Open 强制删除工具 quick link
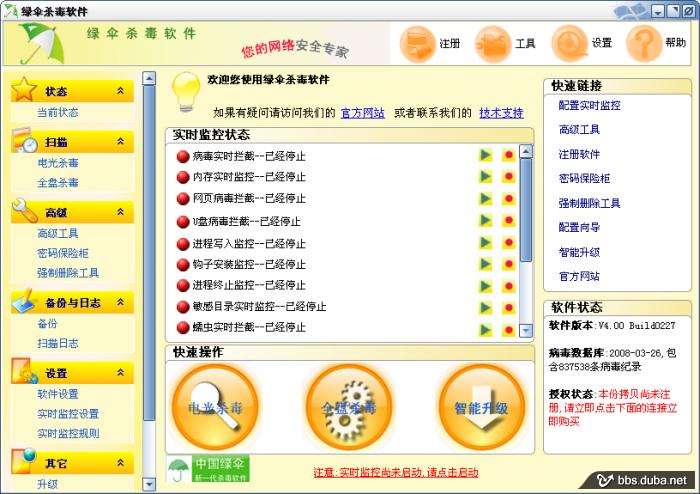This screenshot has width=700, height=494. click(x=589, y=203)
